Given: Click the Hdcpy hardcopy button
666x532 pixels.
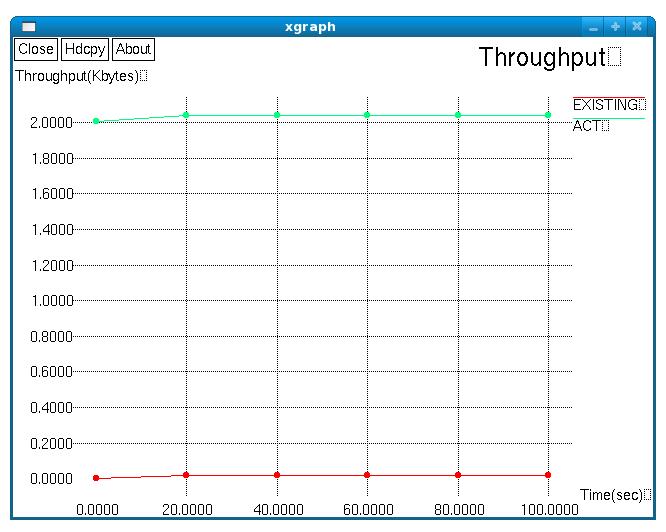Looking at the screenshot, I should pos(85,49).
